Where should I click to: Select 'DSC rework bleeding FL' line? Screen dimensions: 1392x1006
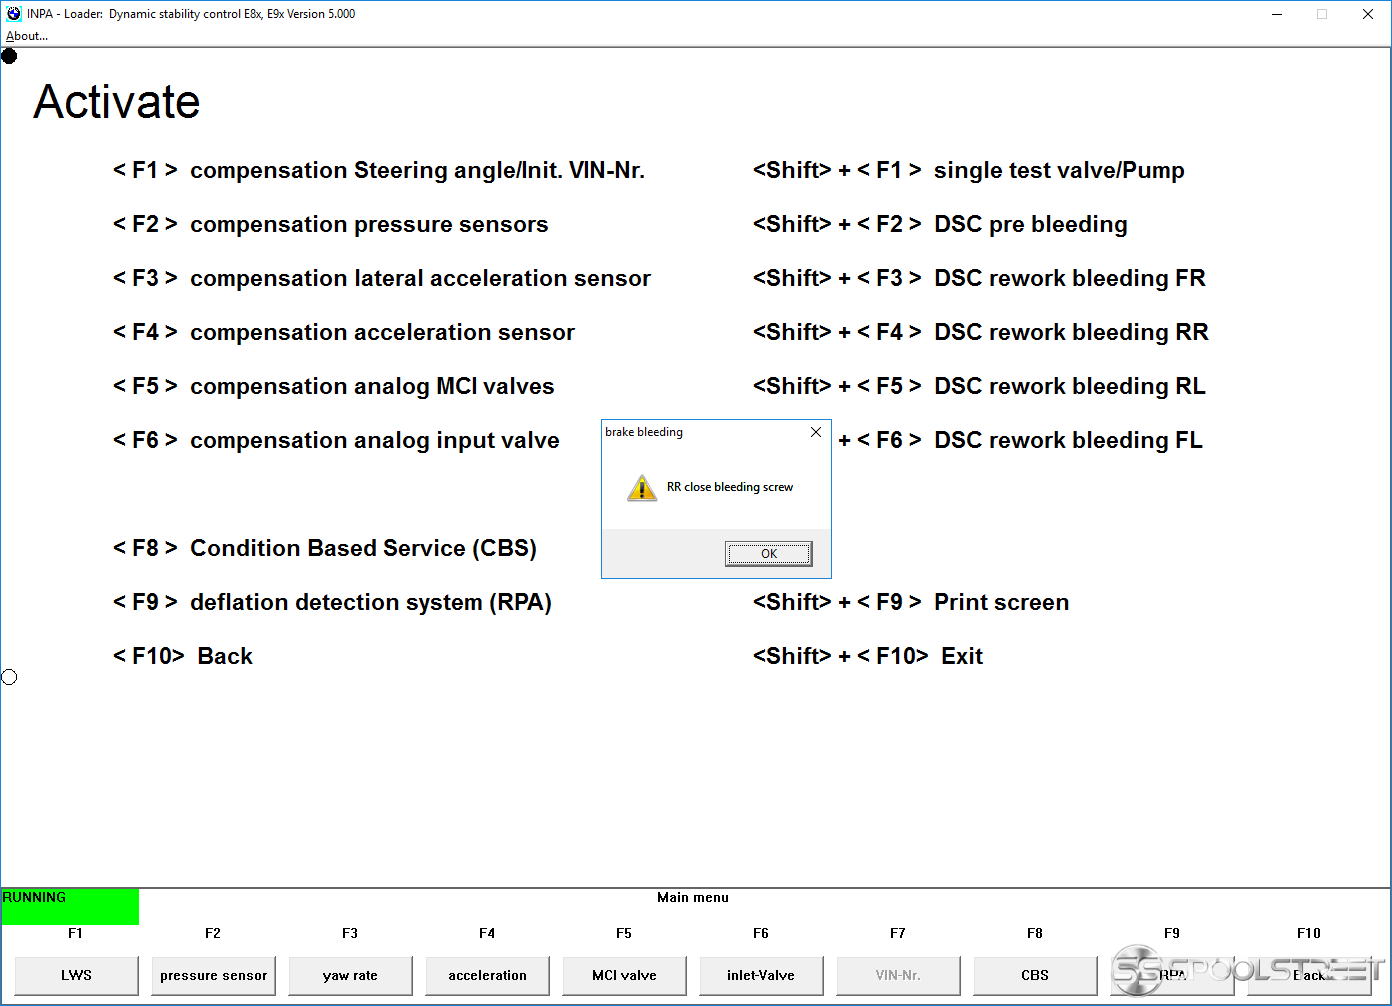click(1020, 441)
